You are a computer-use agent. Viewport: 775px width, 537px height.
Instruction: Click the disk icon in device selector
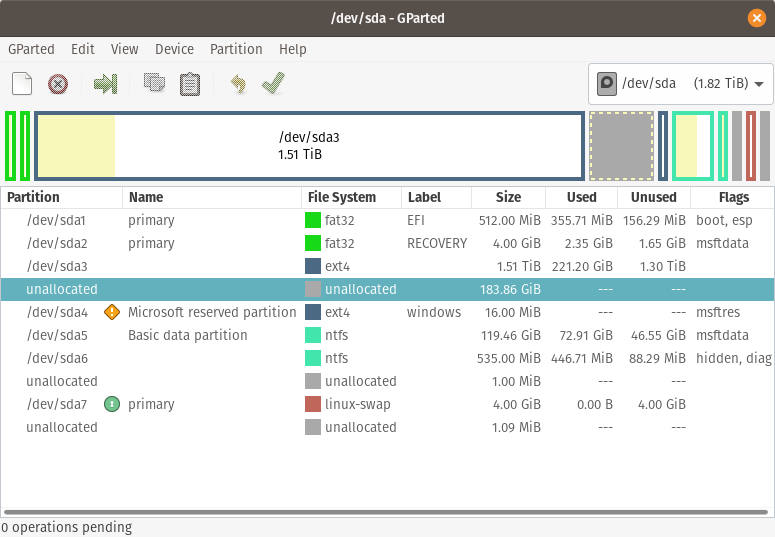(606, 84)
